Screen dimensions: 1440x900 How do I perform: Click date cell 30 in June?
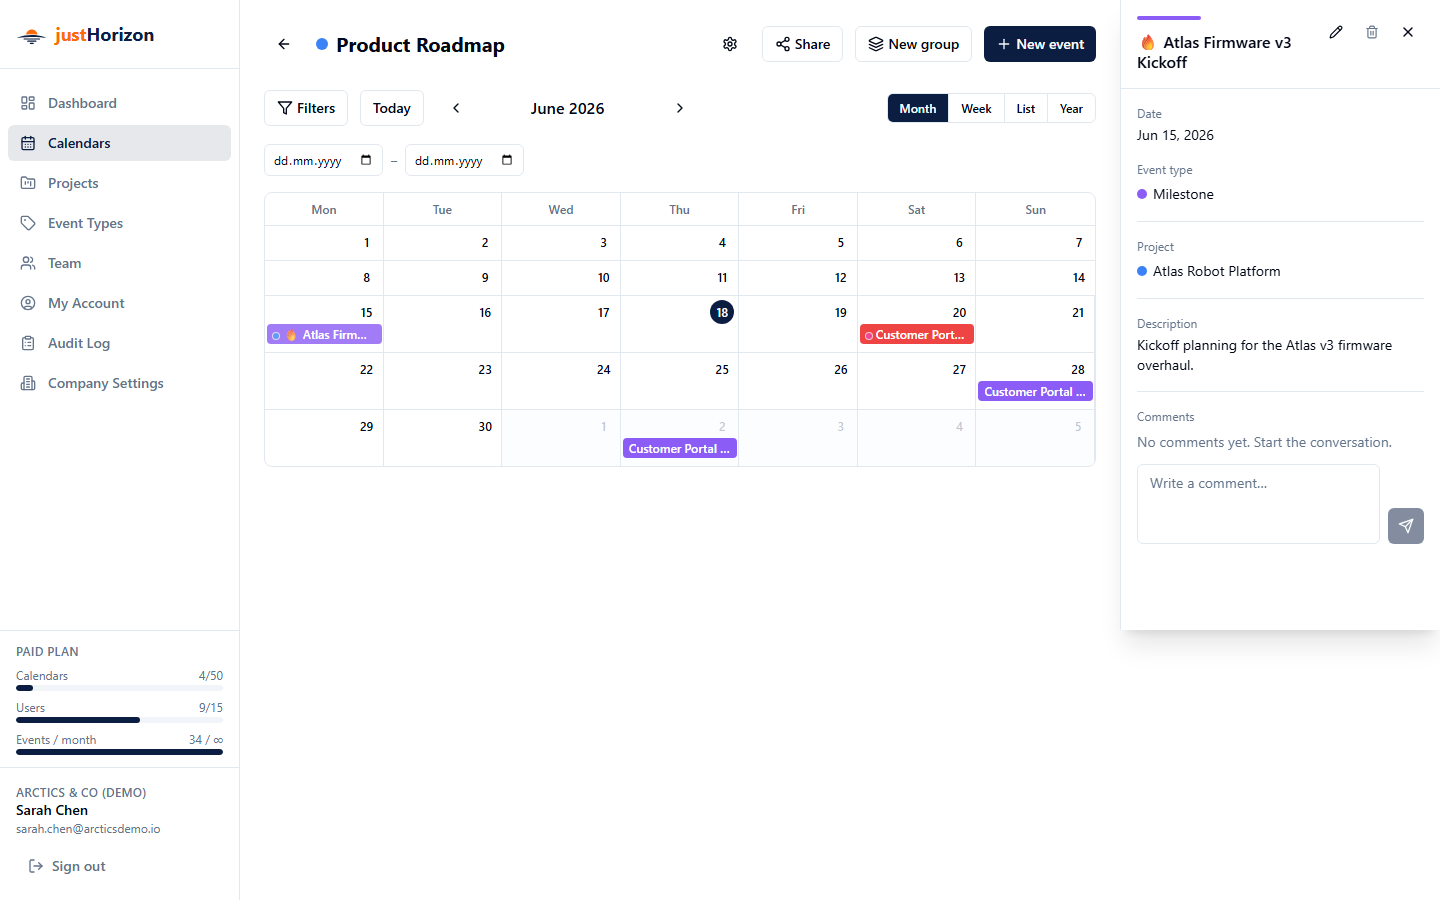443,438
